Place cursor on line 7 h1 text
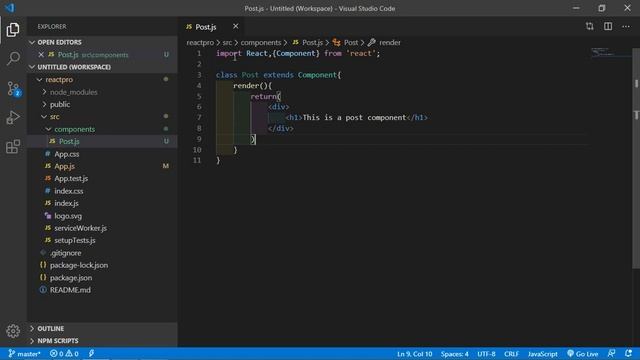Image resolution: width=640 pixels, height=360 pixels. (x=354, y=118)
